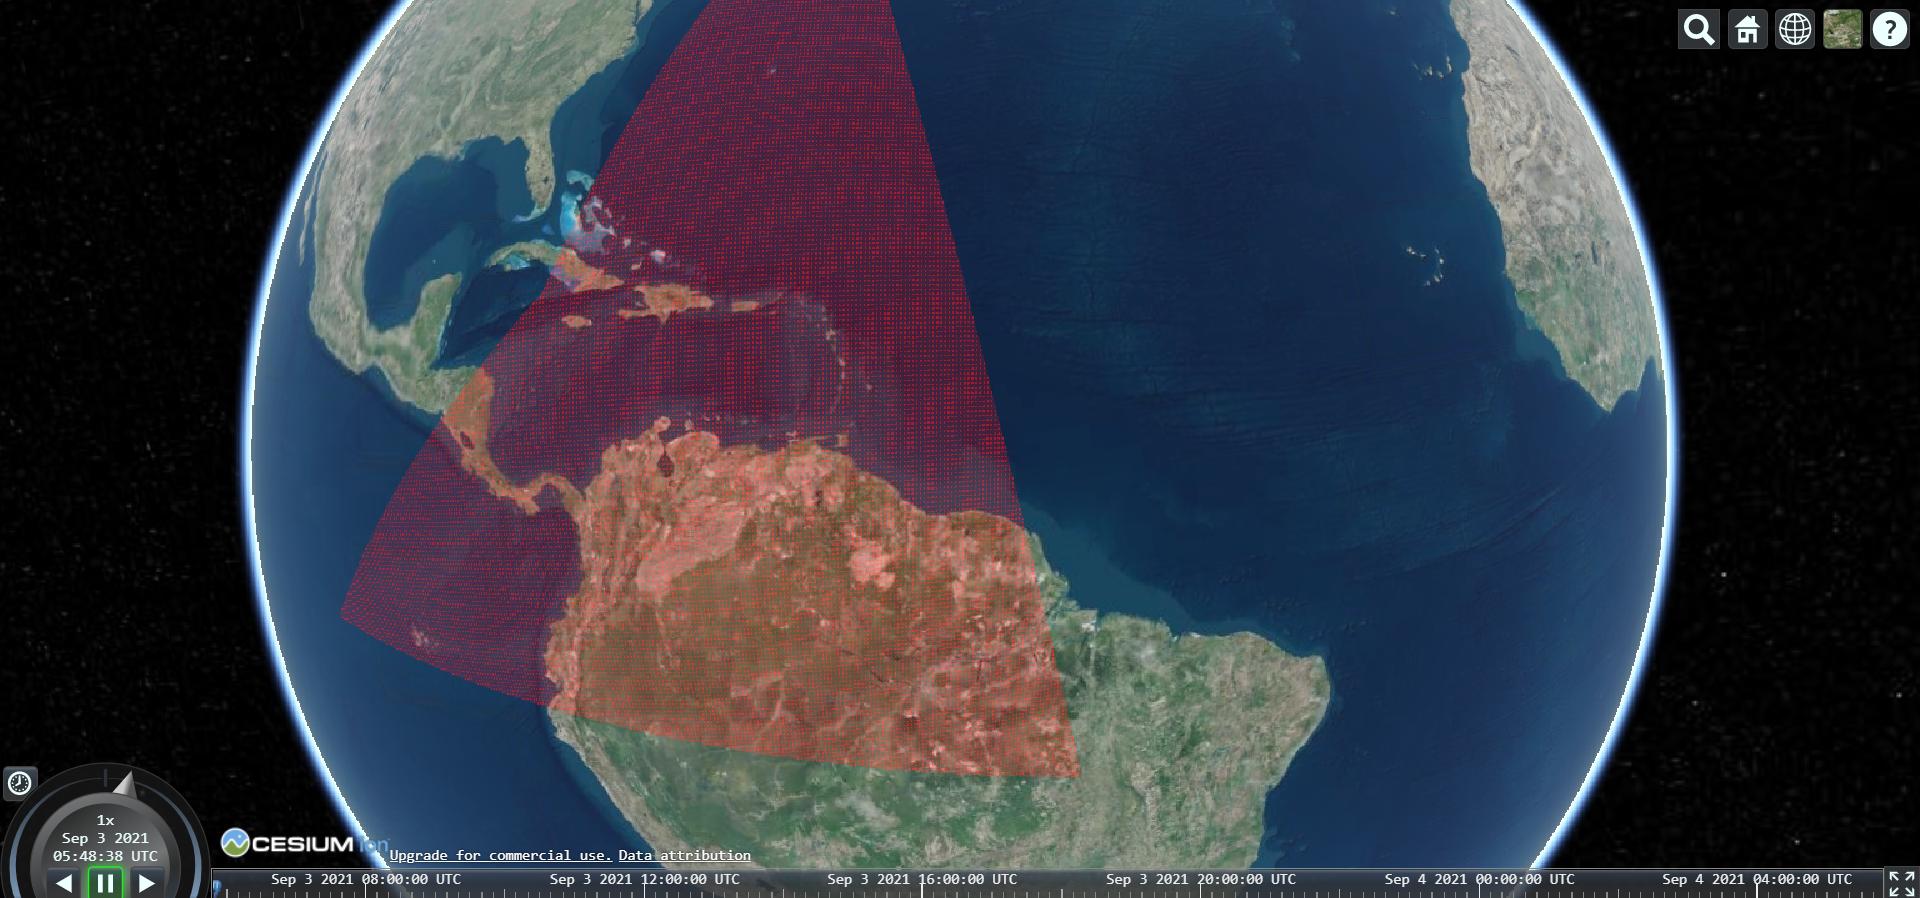Click the clock reset-to-today icon
The image size is (1920, 898).
(20, 783)
